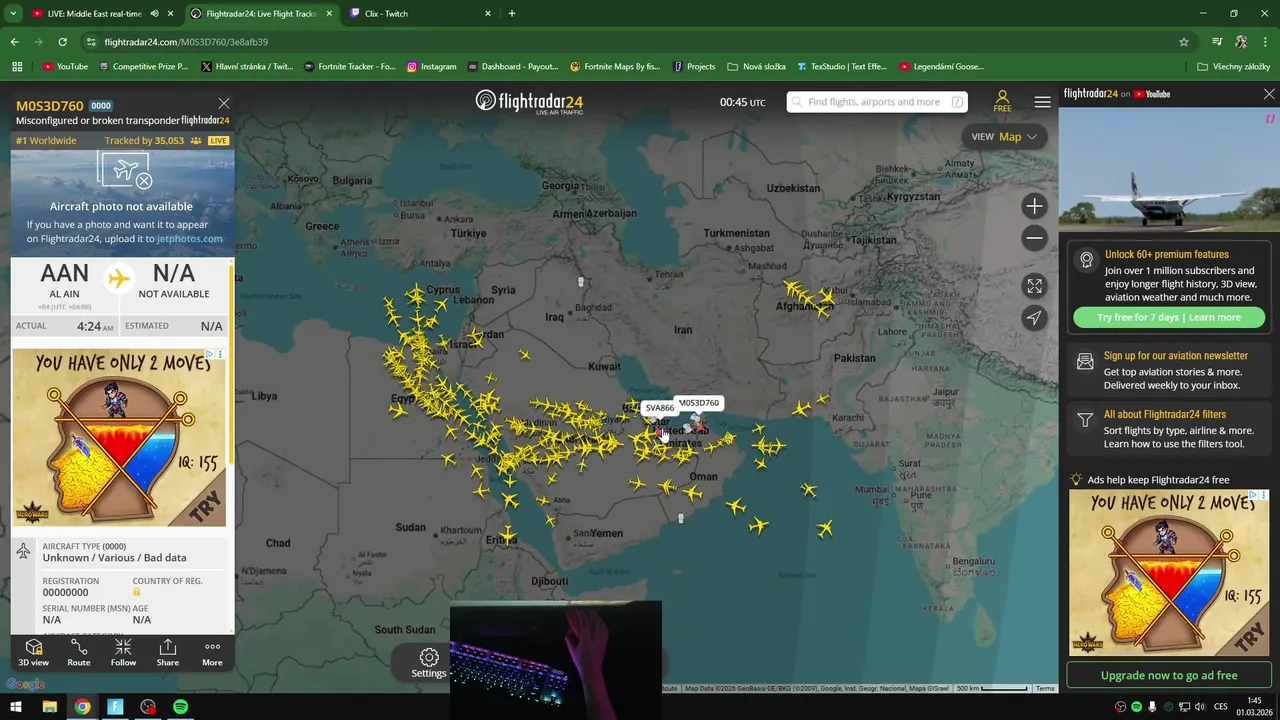Click the Flightradar24 logo
Screen dimensions: 1280x720
[x=529, y=102]
